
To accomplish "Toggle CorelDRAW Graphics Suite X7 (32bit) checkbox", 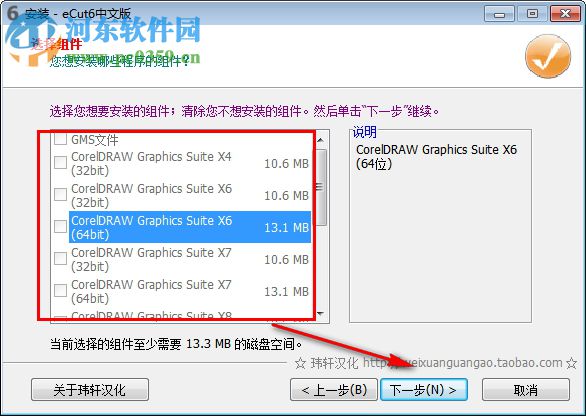I will 60,258.
